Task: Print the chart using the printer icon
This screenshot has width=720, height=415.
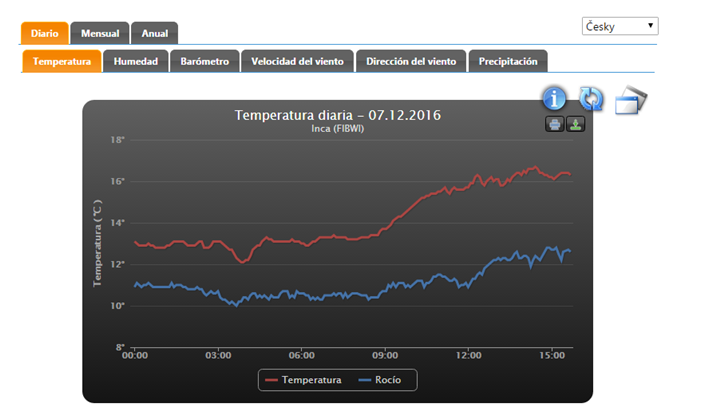Action: (554, 124)
